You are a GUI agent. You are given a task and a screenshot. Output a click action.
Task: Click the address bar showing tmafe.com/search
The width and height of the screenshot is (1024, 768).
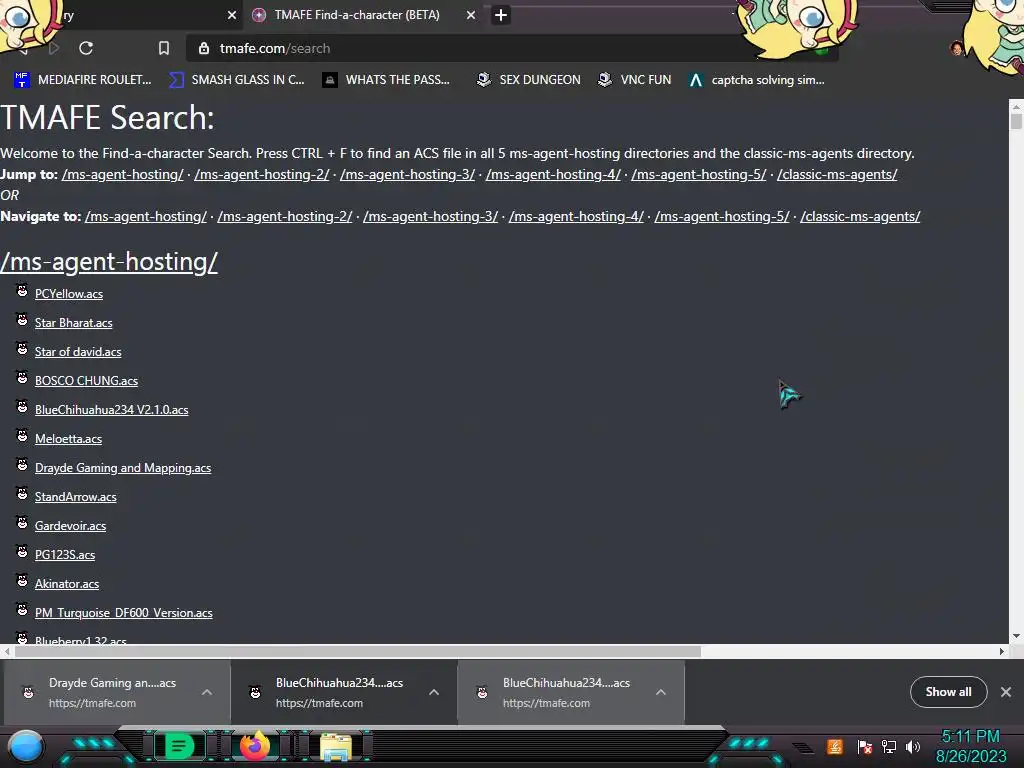512,48
